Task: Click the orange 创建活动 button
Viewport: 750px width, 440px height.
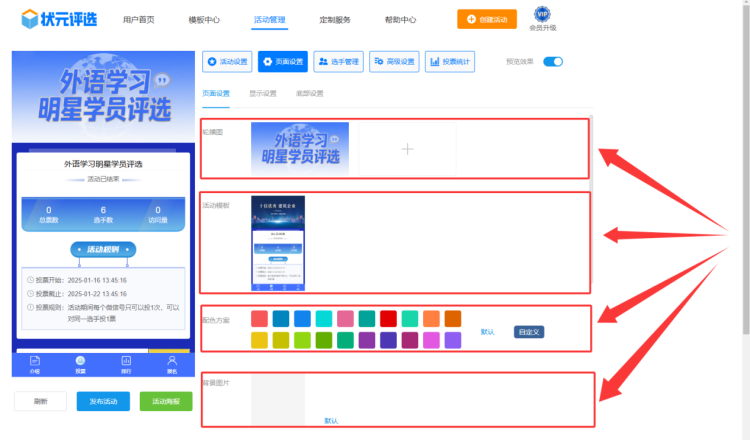Action: click(486, 19)
